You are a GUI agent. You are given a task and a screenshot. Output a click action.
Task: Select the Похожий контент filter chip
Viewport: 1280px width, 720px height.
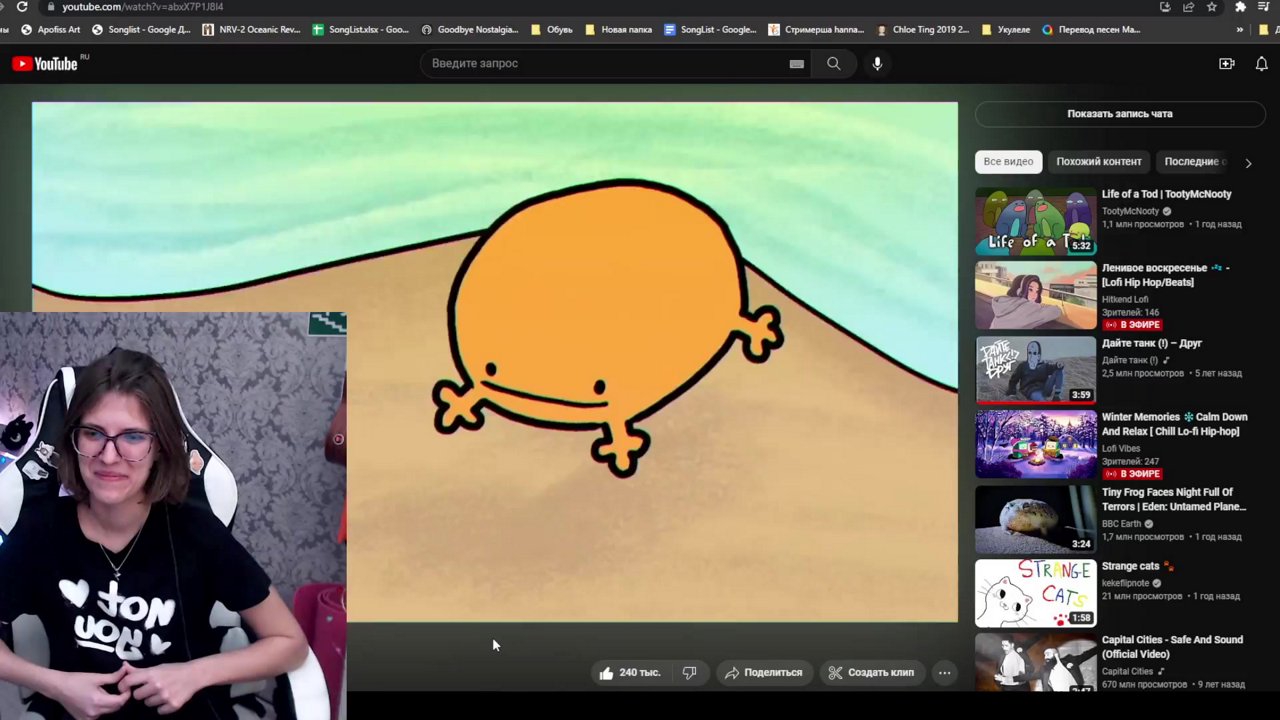(1098, 161)
